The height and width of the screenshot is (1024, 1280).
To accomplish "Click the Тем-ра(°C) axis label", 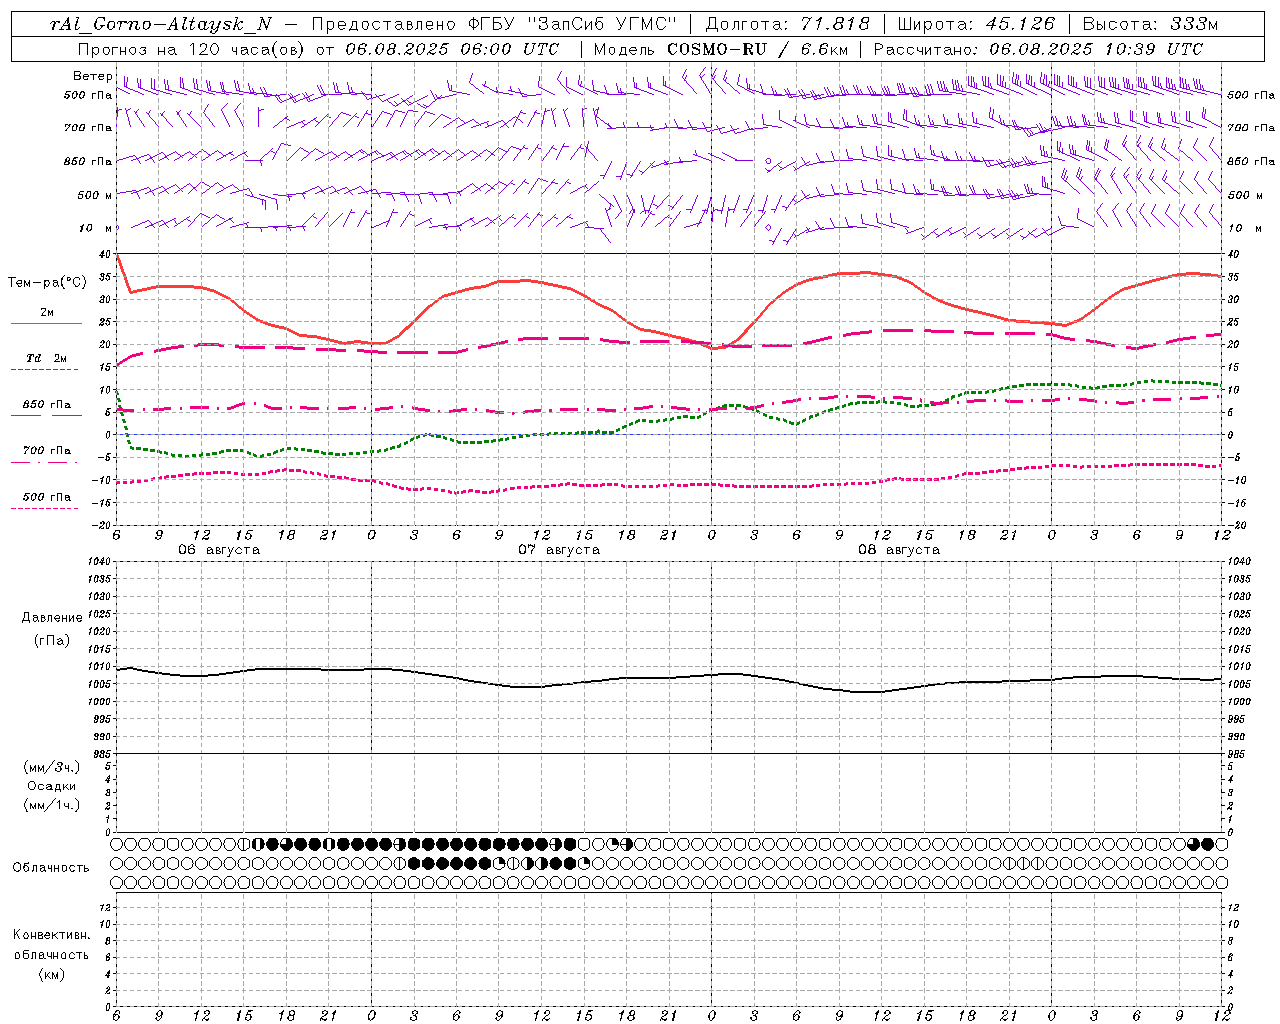I will click(47, 283).
